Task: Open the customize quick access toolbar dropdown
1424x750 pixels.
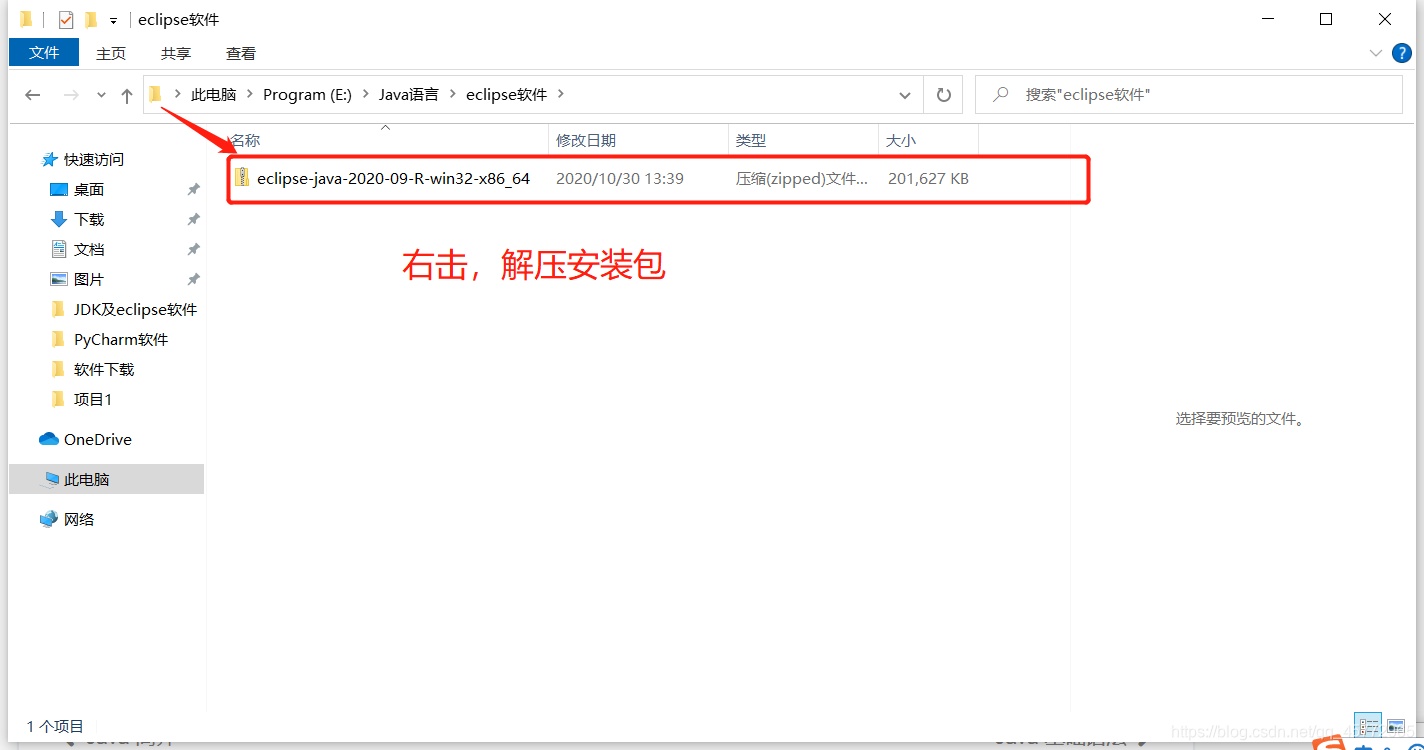Action: click(114, 21)
